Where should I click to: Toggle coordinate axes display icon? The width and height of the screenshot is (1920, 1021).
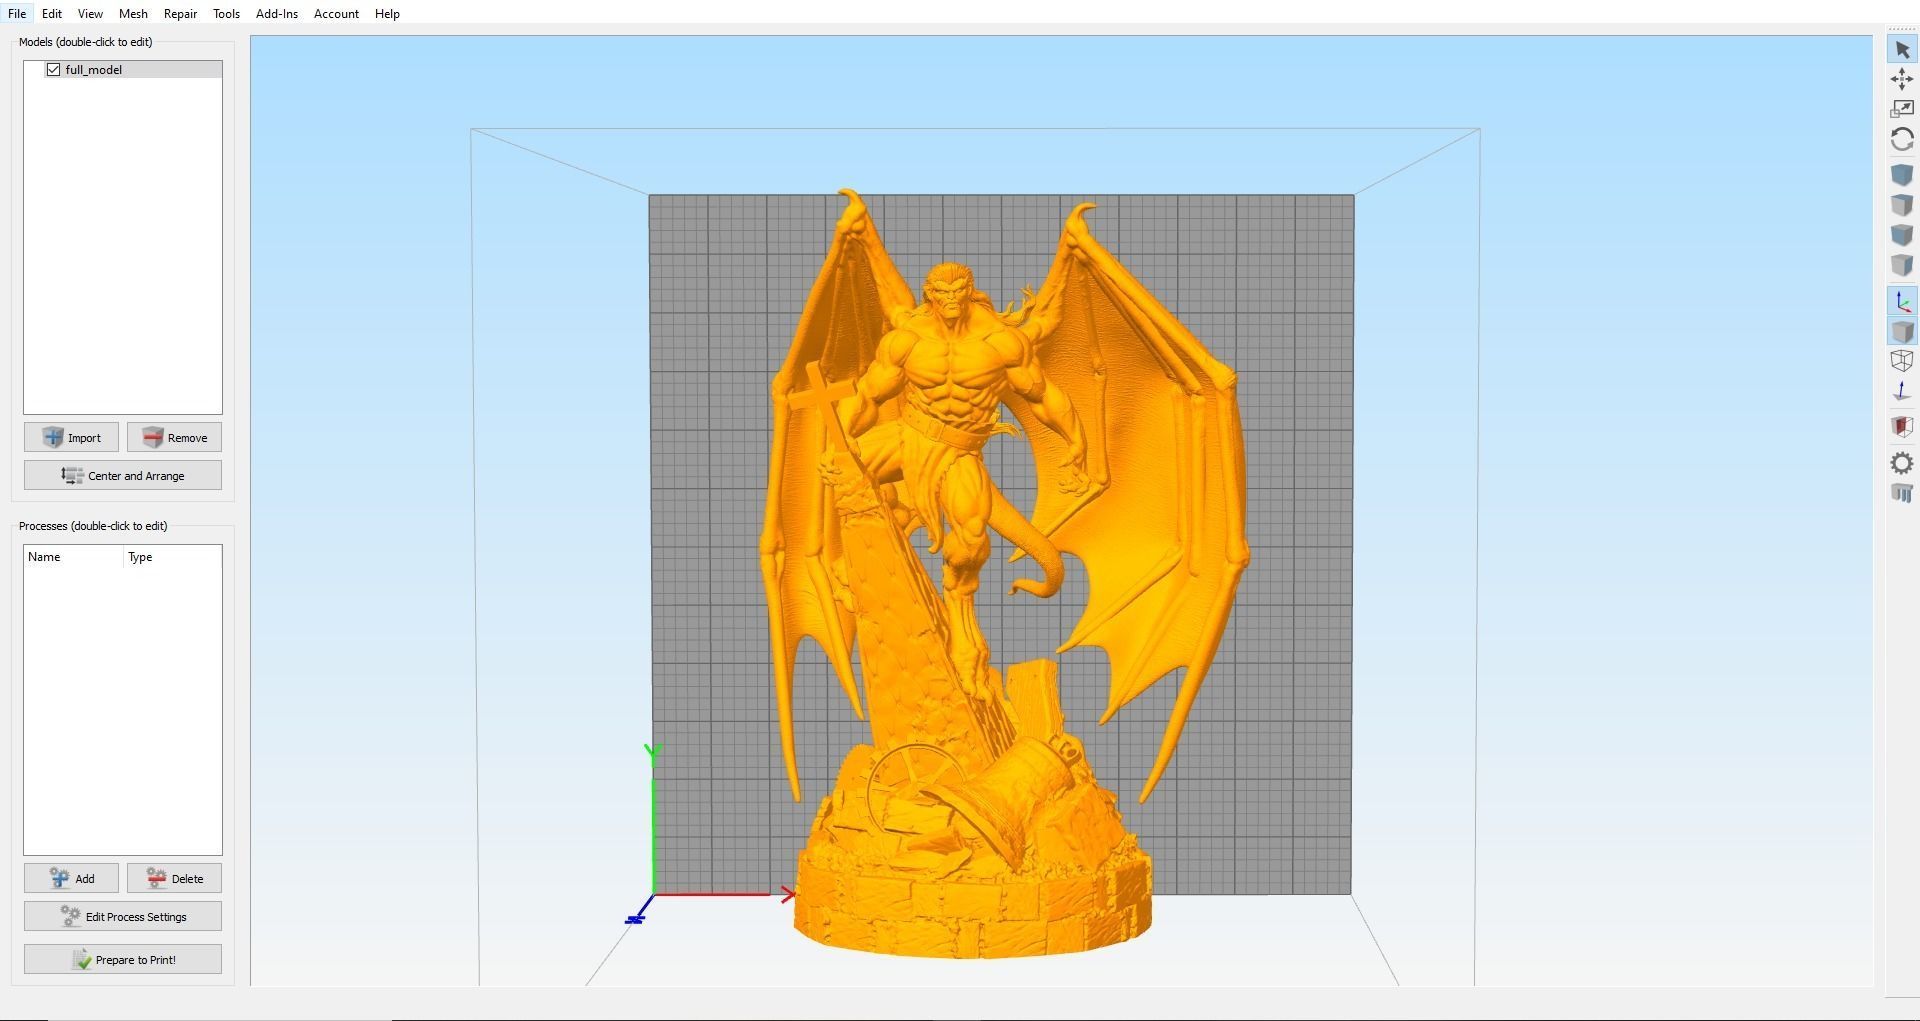point(1902,301)
